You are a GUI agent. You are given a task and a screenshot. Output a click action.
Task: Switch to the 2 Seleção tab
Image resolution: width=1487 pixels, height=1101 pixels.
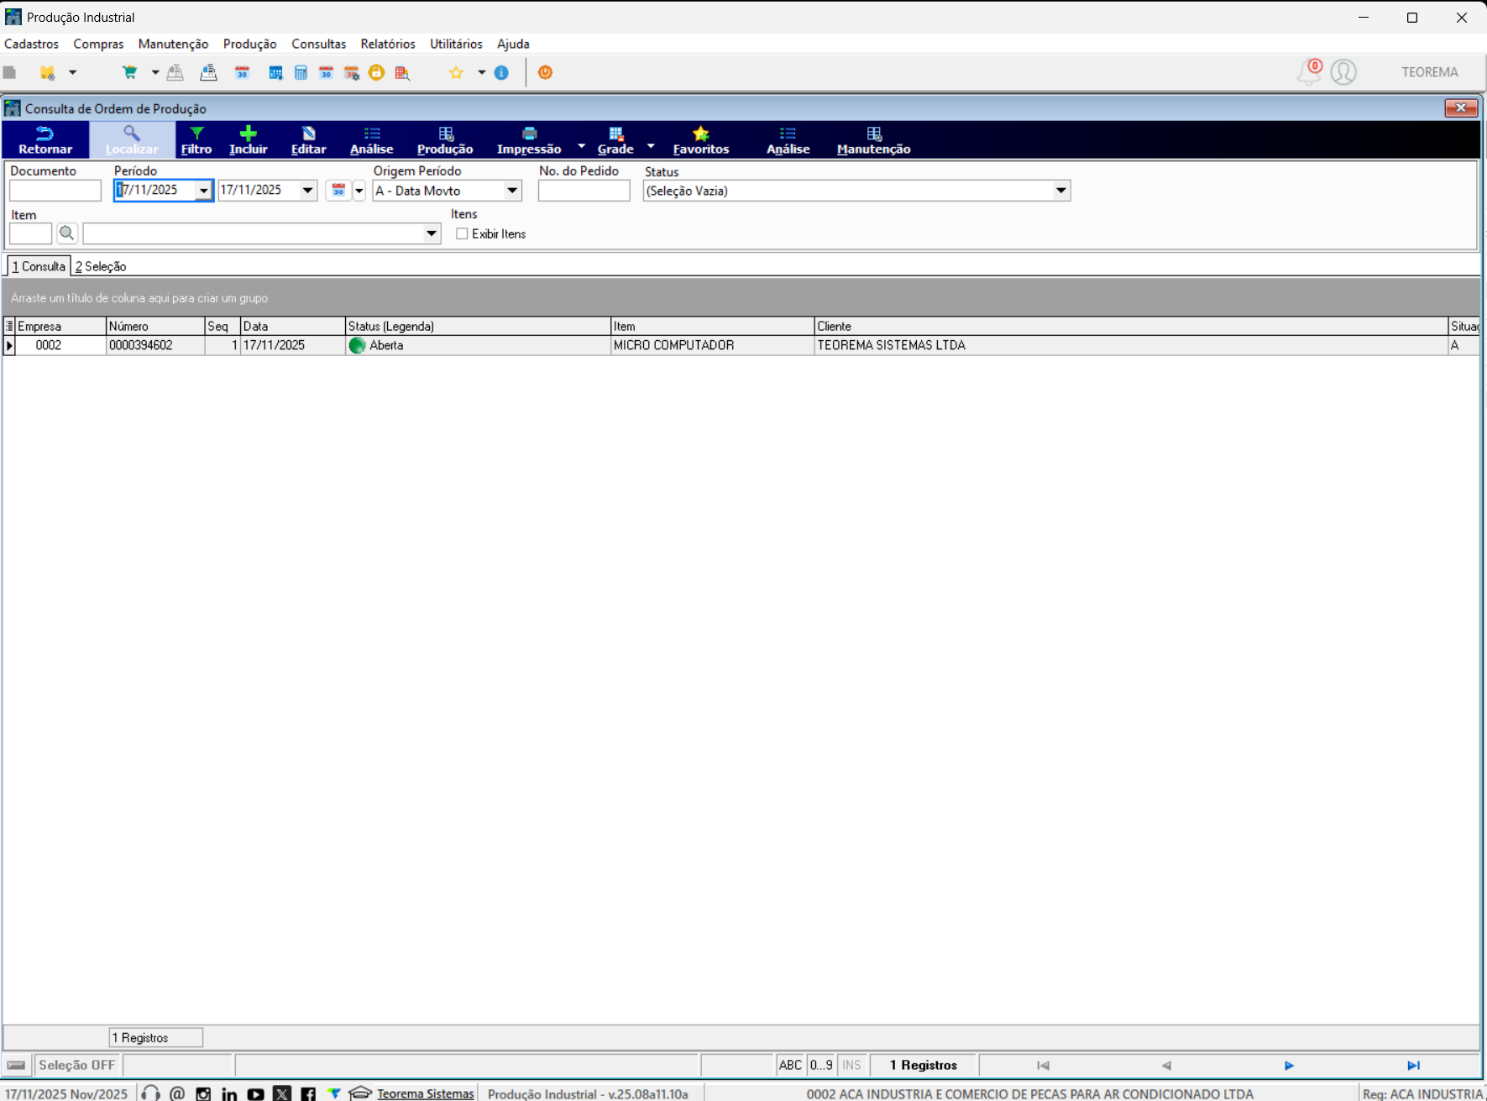pyautogui.click(x=101, y=267)
